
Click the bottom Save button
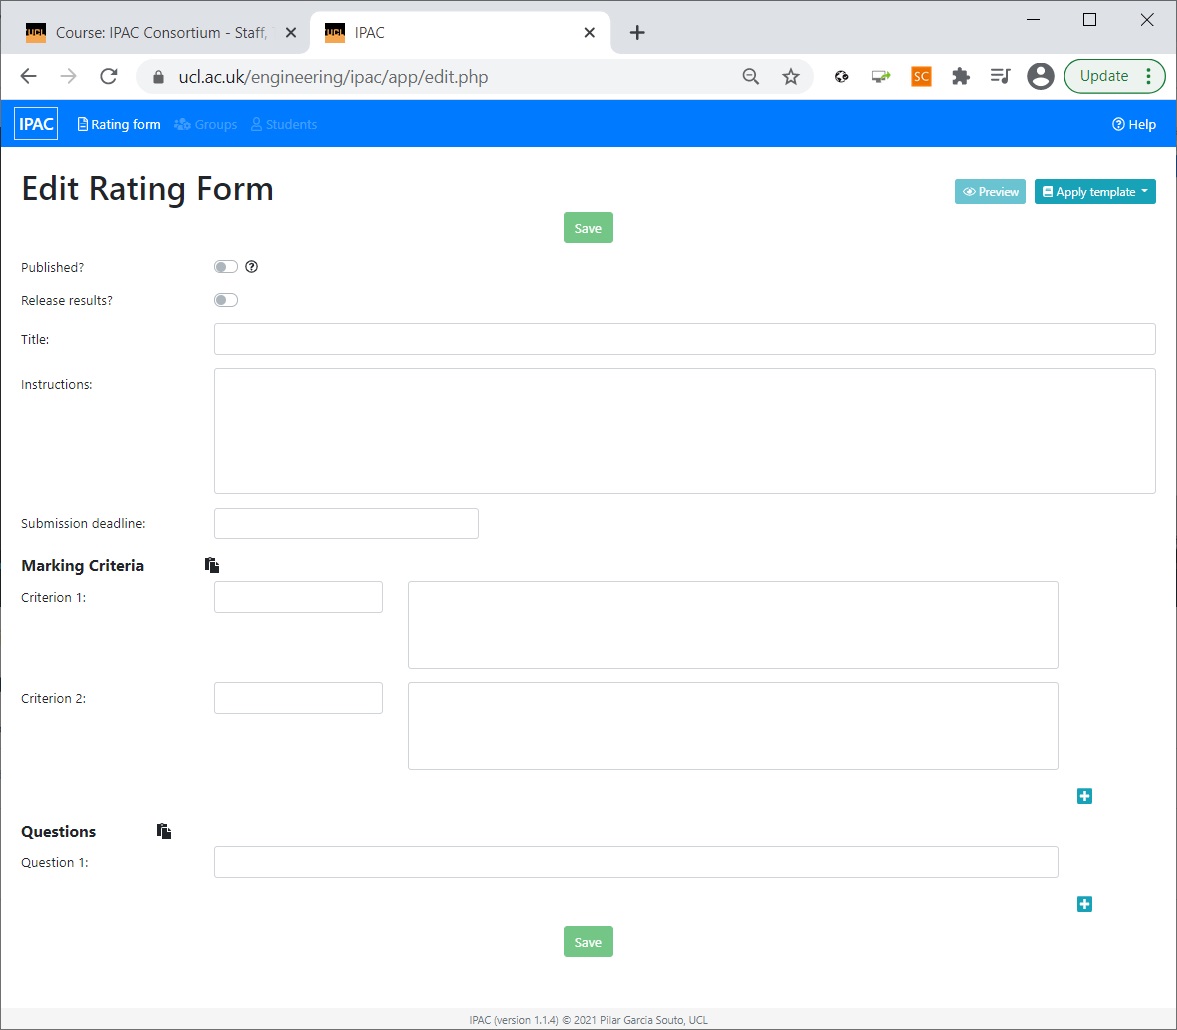(588, 942)
